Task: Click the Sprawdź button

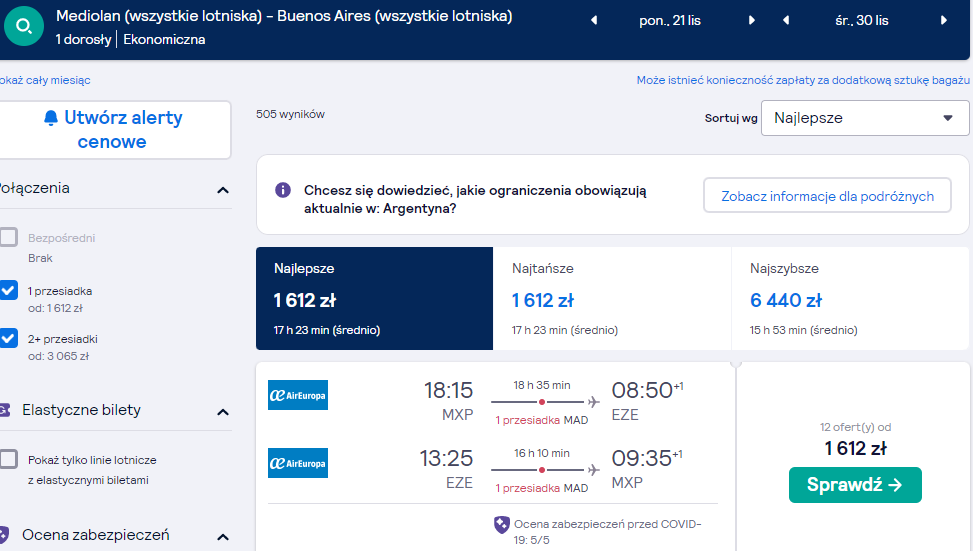Action: coord(855,485)
